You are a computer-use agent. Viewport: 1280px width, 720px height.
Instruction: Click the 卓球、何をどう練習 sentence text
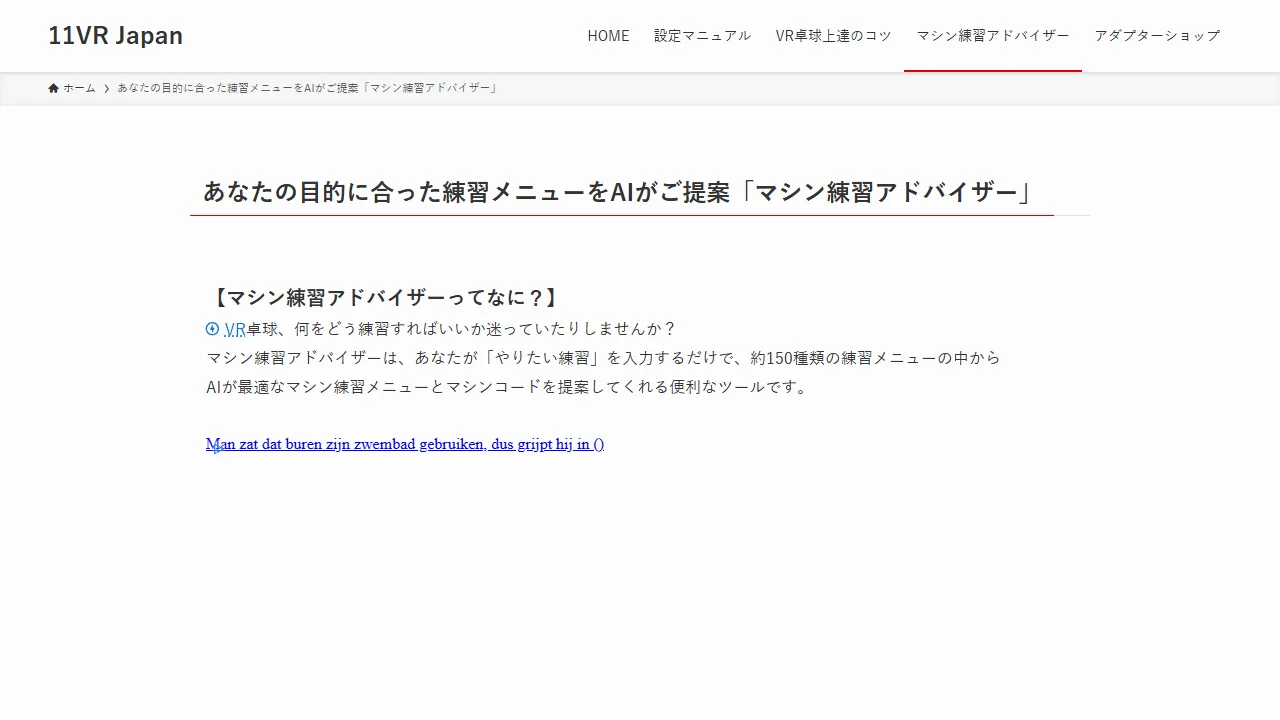(x=460, y=329)
